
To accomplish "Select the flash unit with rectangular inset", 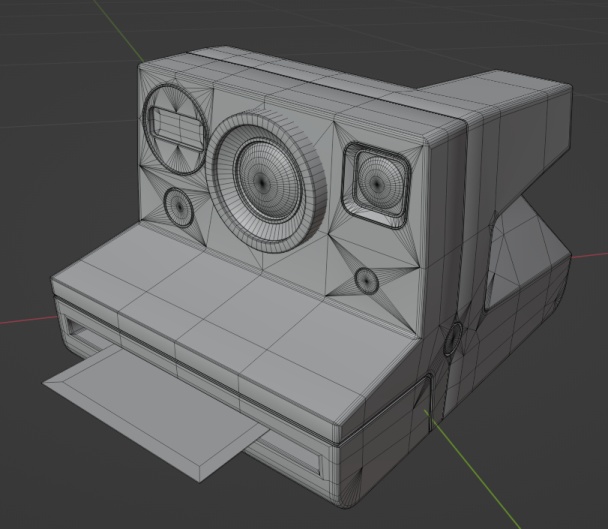I will click(174, 128).
